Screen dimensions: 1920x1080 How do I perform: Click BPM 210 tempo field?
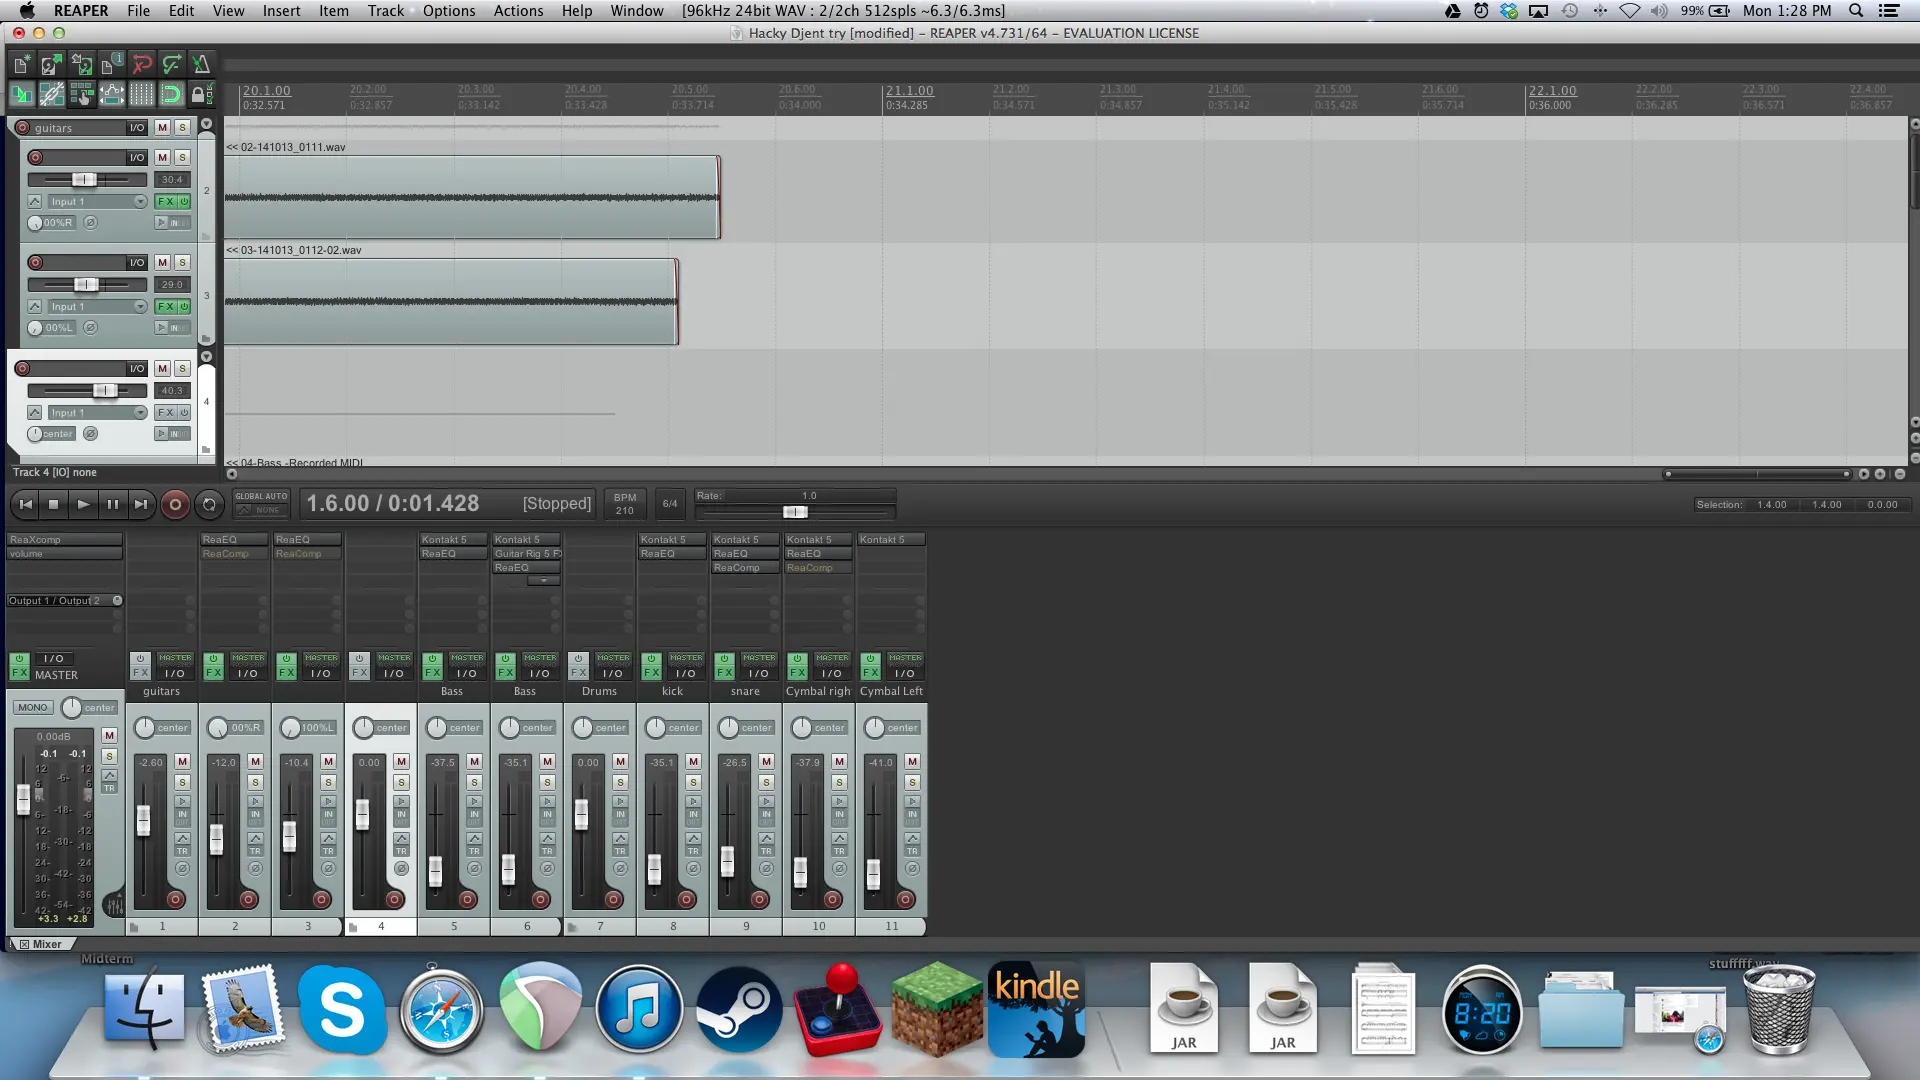click(625, 504)
